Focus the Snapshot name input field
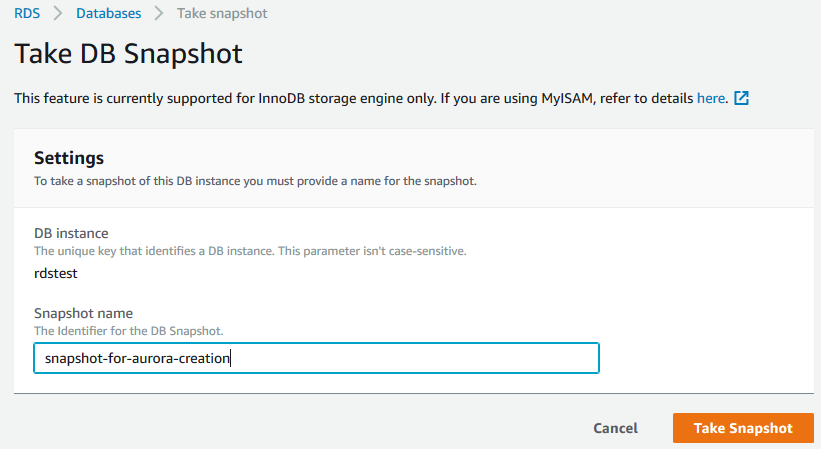The image size is (821, 449). (x=316, y=358)
